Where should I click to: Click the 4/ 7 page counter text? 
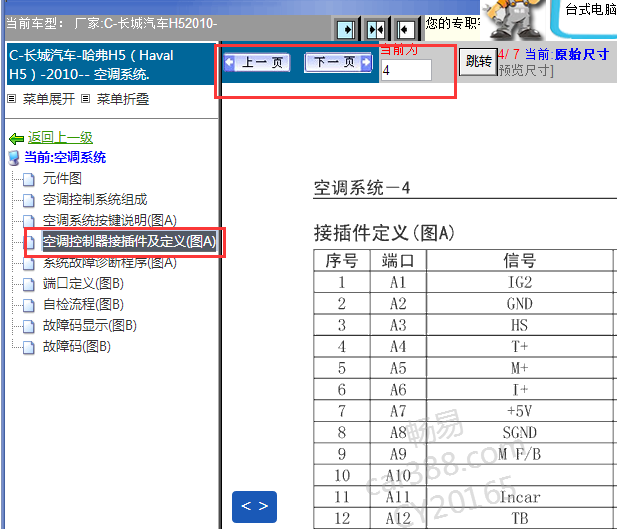(x=509, y=54)
